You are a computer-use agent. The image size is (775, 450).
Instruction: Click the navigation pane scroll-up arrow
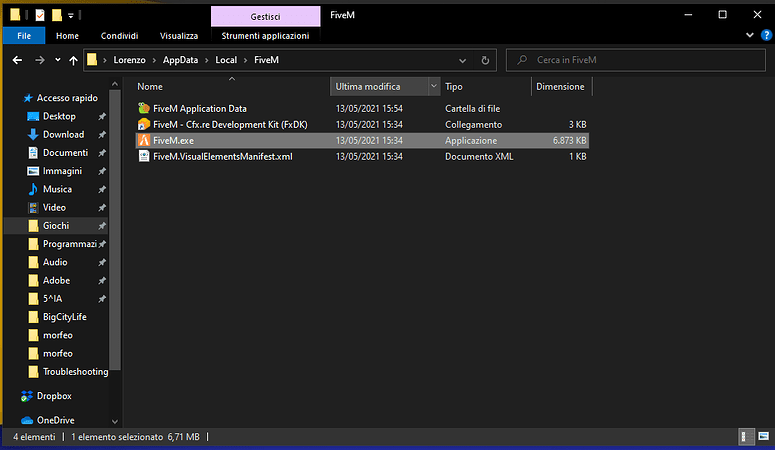115,84
